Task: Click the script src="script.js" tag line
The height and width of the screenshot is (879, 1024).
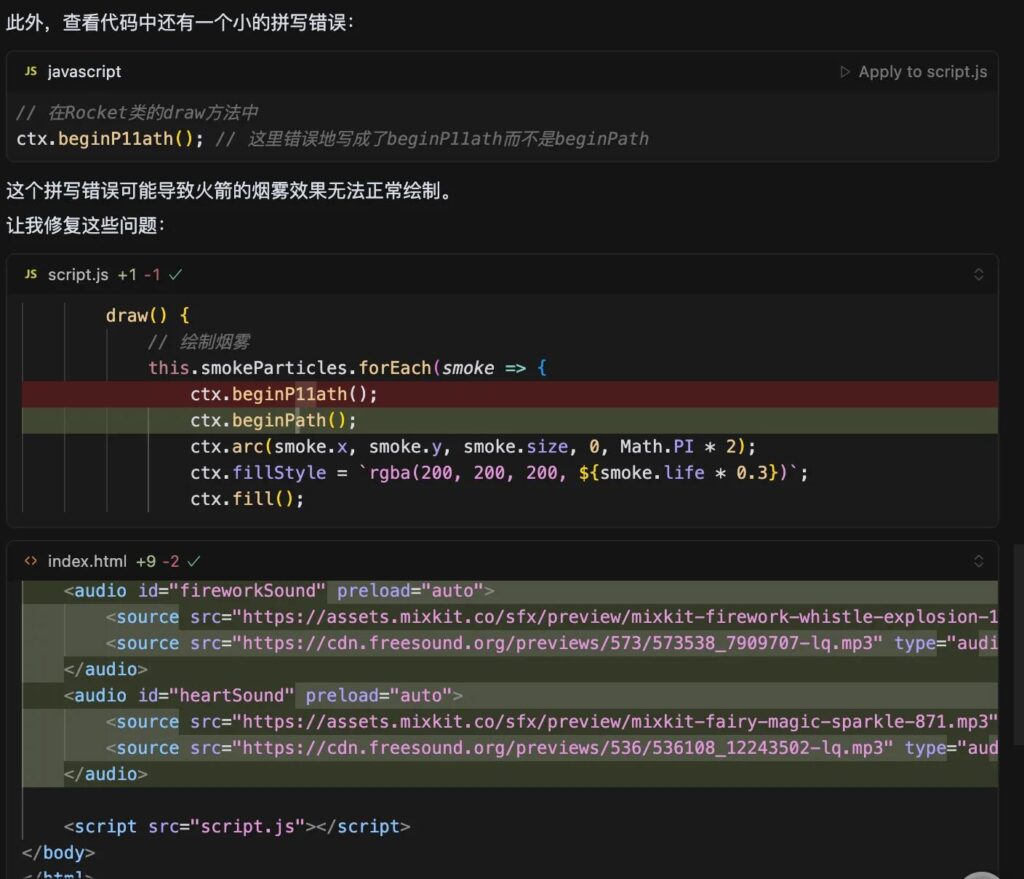Action: coord(237,826)
